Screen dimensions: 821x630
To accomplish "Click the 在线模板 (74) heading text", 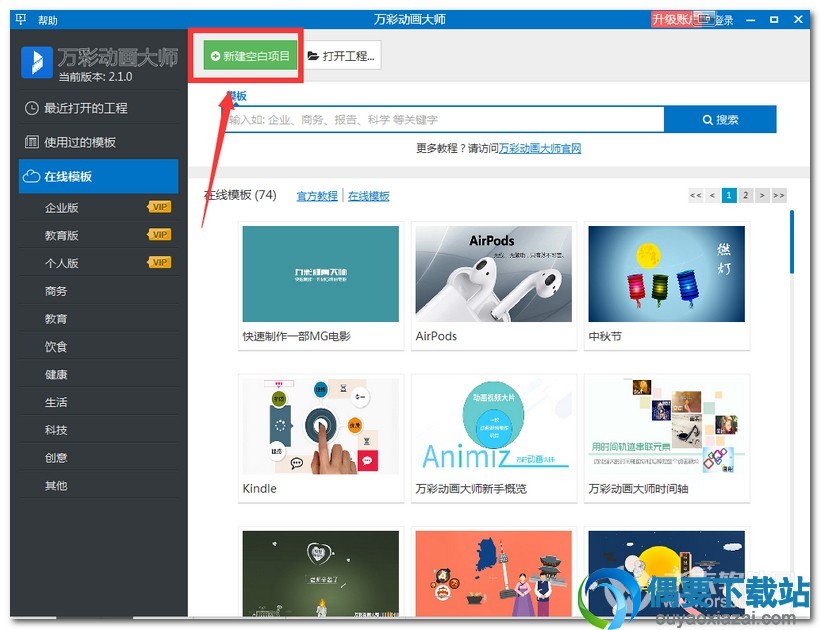I will [x=240, y=195].
